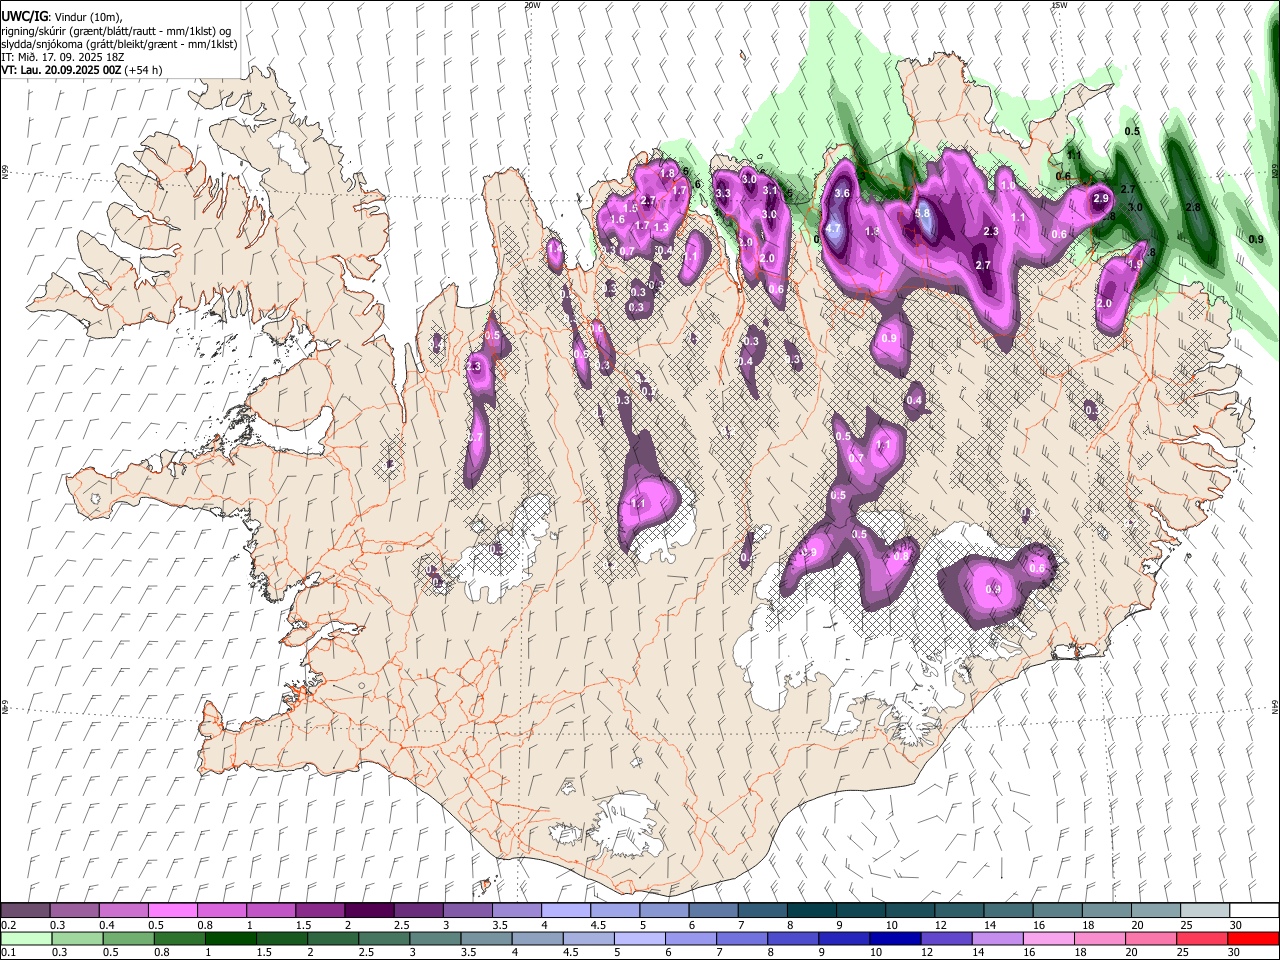Pick the medium green 0.5 rain legend swatch
The width and height of the screenshot is (1280, 960).
click(127, 938)
